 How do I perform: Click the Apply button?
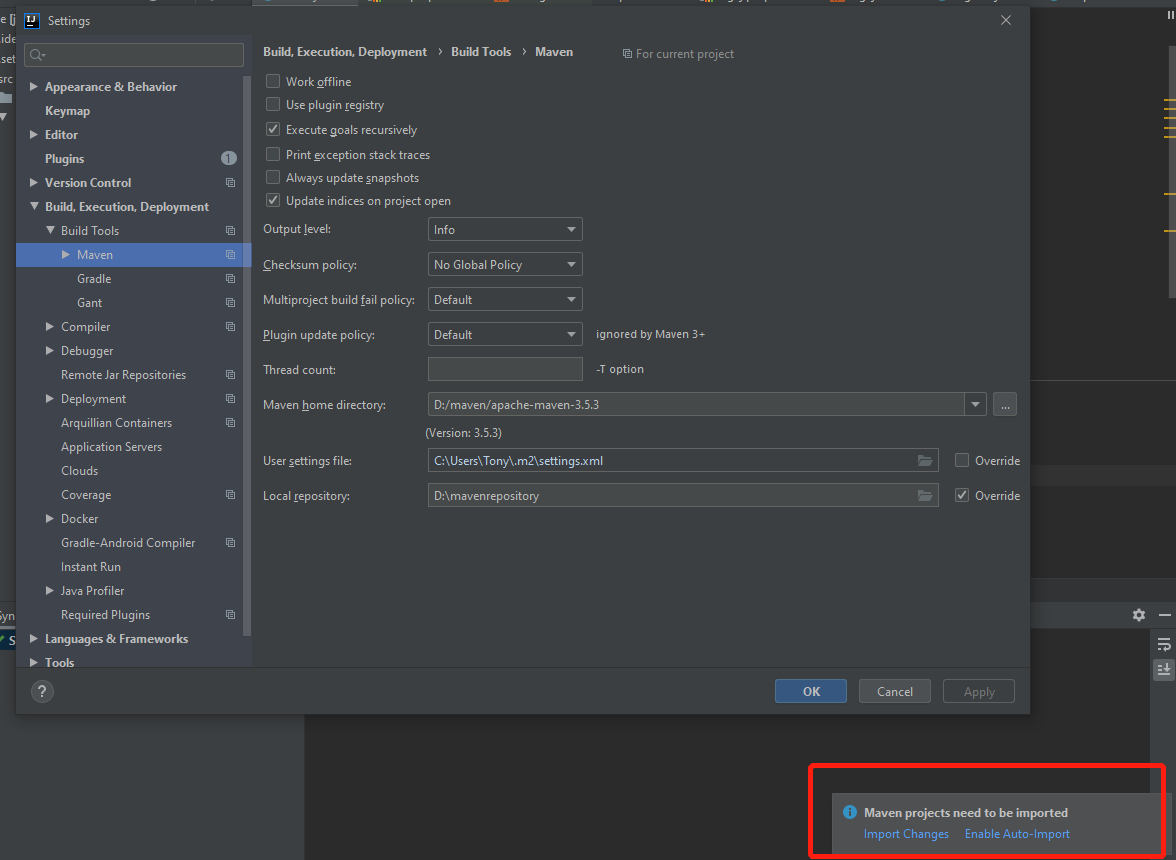979,691
